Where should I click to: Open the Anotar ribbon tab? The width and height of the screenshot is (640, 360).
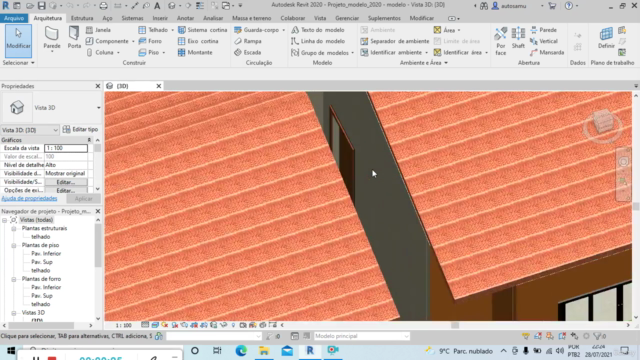point(185,18)
